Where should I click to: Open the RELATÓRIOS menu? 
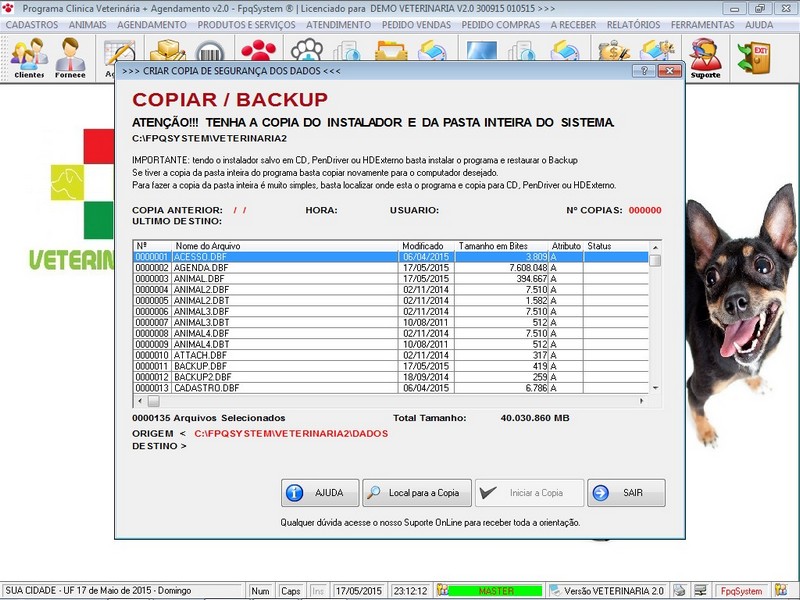pos(633,24)
